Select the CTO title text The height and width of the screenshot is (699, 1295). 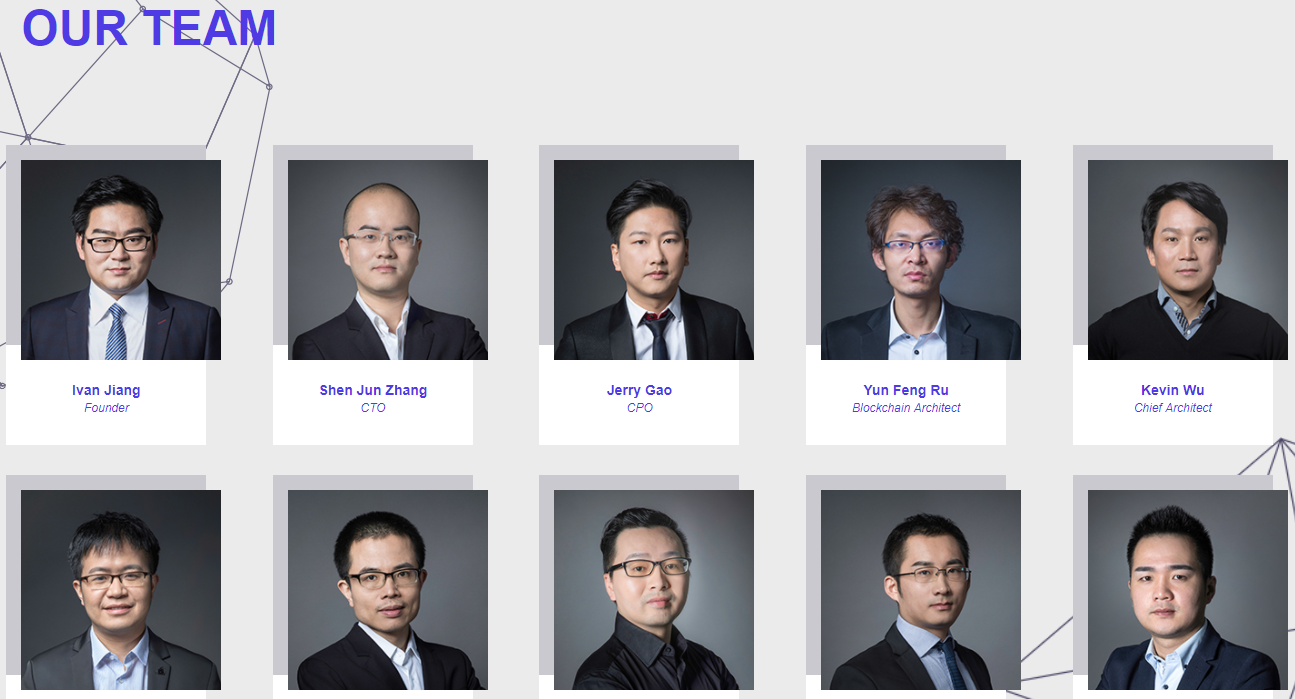[x=373, y=408]
